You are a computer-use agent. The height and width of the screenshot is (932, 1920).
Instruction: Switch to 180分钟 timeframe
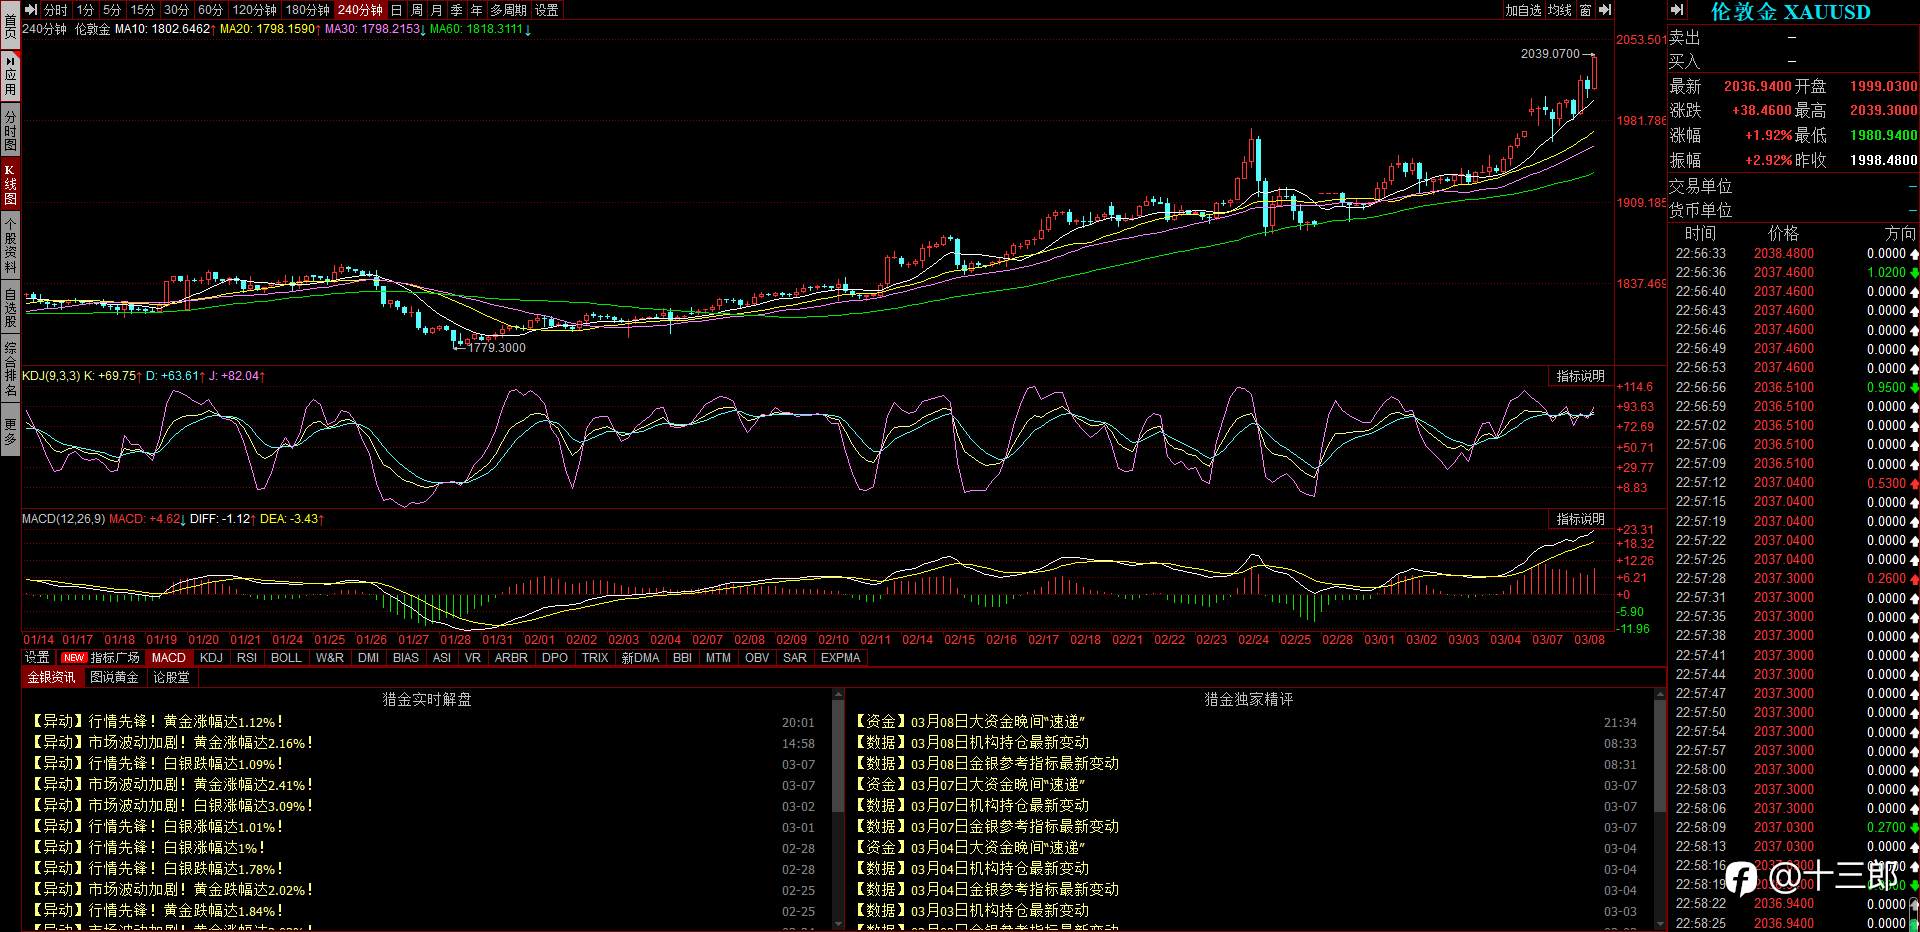307,10
